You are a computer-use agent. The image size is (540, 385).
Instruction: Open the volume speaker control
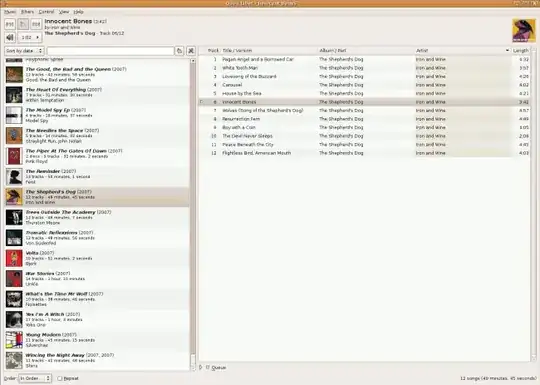coord(10,37)
